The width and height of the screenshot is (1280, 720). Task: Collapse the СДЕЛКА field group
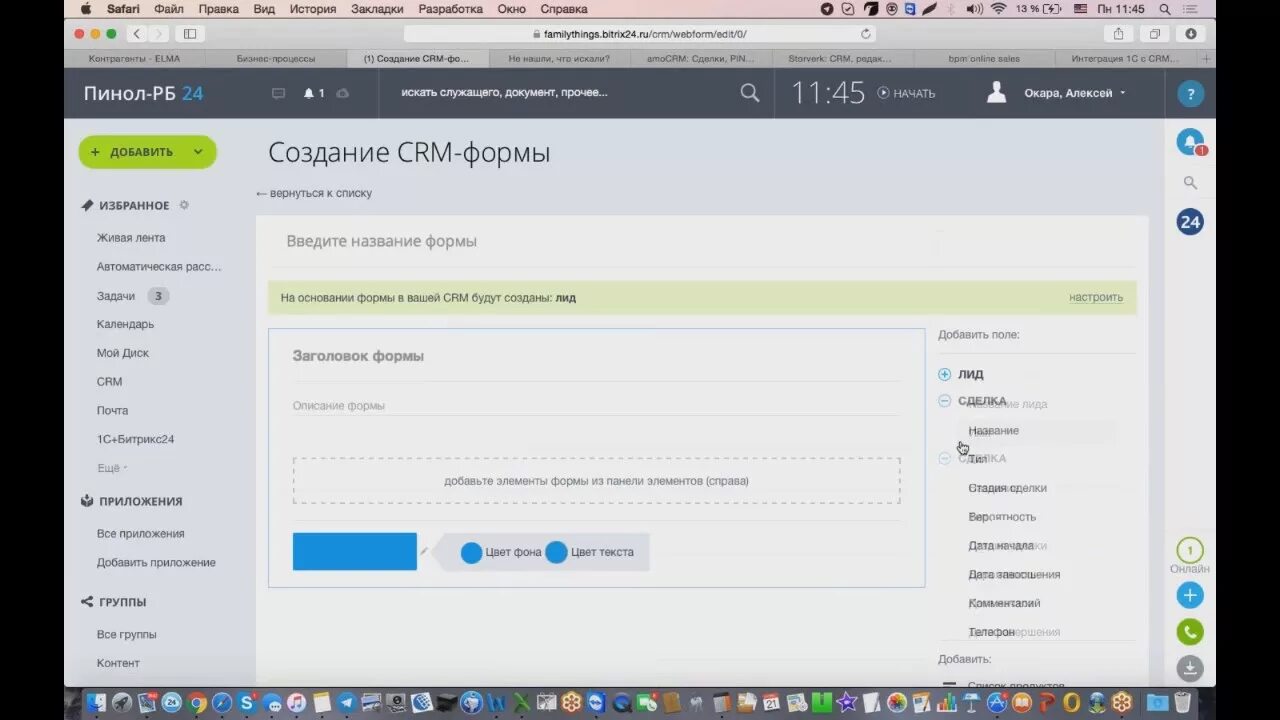click(x=944, y=400)
